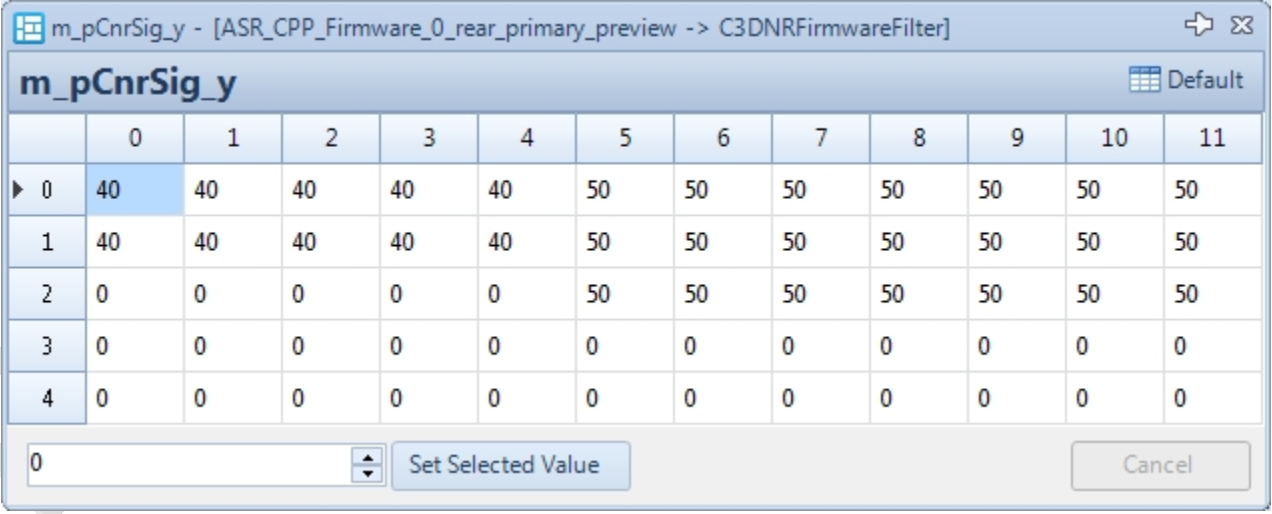Select row header 4

click(x=46, y=398)
